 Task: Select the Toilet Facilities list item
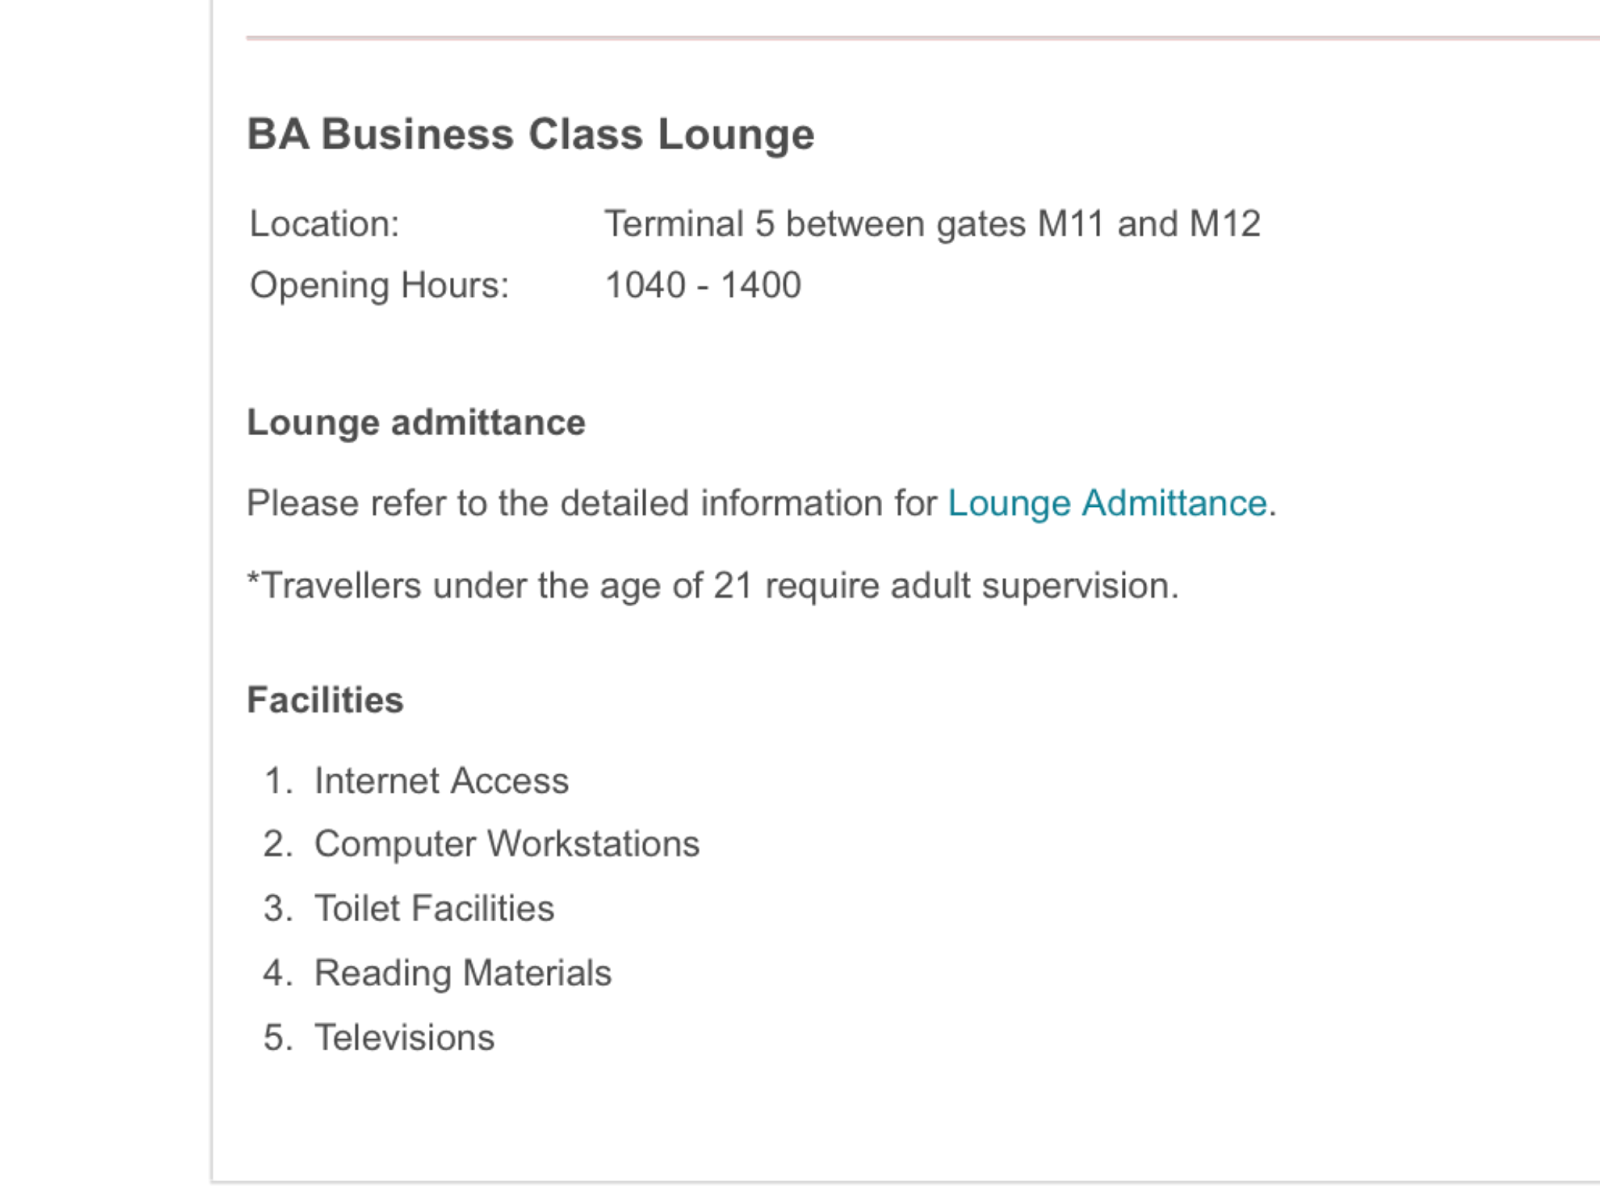click(x=433, y=908)
